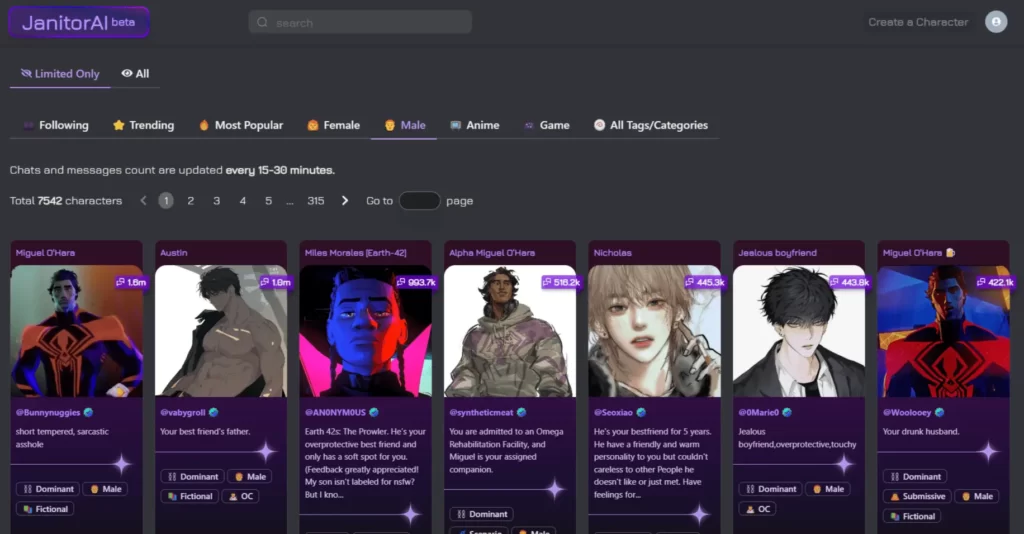Click the verified badge next to @Woolooey
Screen dimensions: 1024x534
[x=940, y=413]
